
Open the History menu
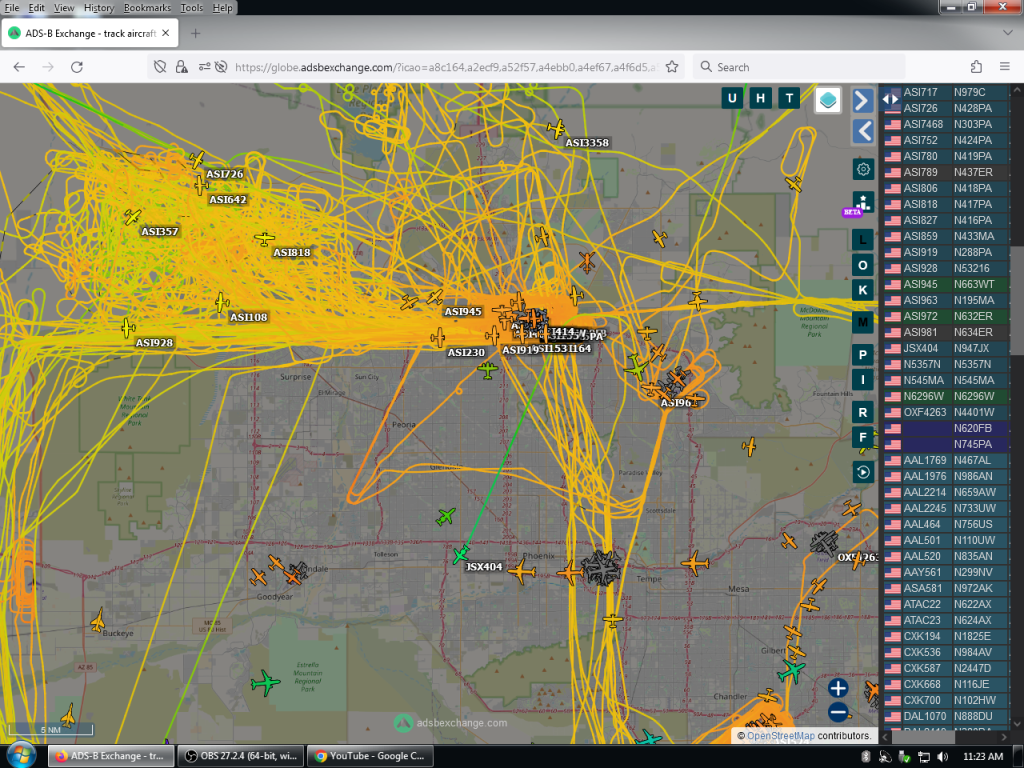99,8
